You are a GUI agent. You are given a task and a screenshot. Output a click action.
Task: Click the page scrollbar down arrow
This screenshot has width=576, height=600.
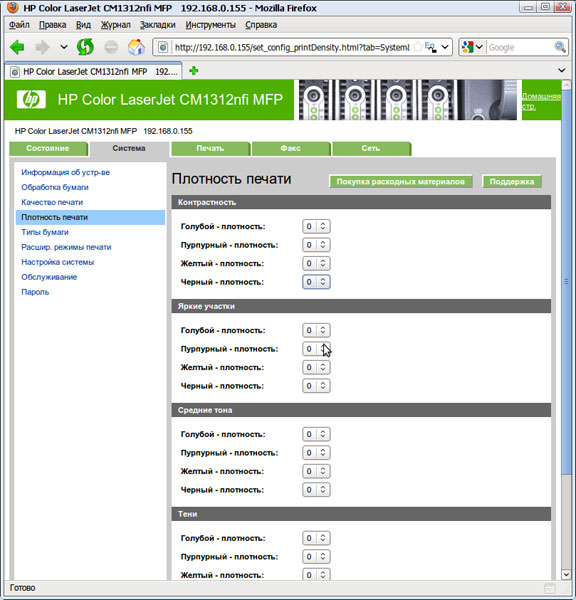coord(566,574)
